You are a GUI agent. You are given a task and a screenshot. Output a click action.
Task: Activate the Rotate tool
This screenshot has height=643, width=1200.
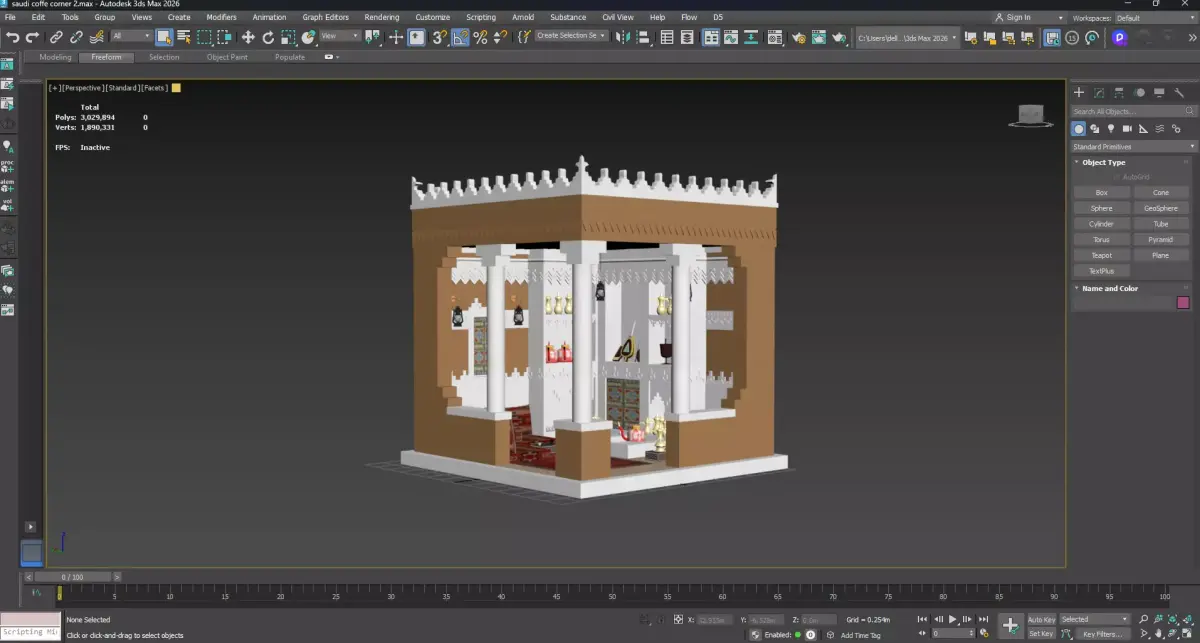pyautogui.click(x=268, y=37)
